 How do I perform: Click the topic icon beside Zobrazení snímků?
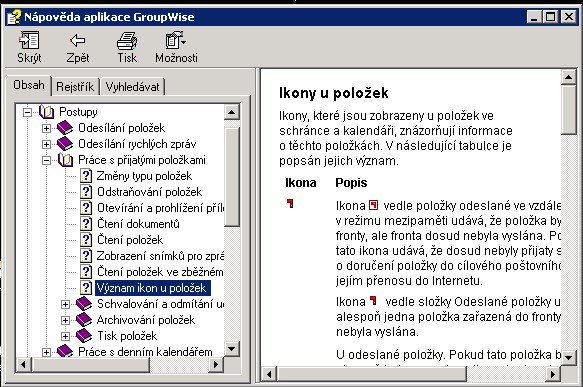[x=86, y=256]
